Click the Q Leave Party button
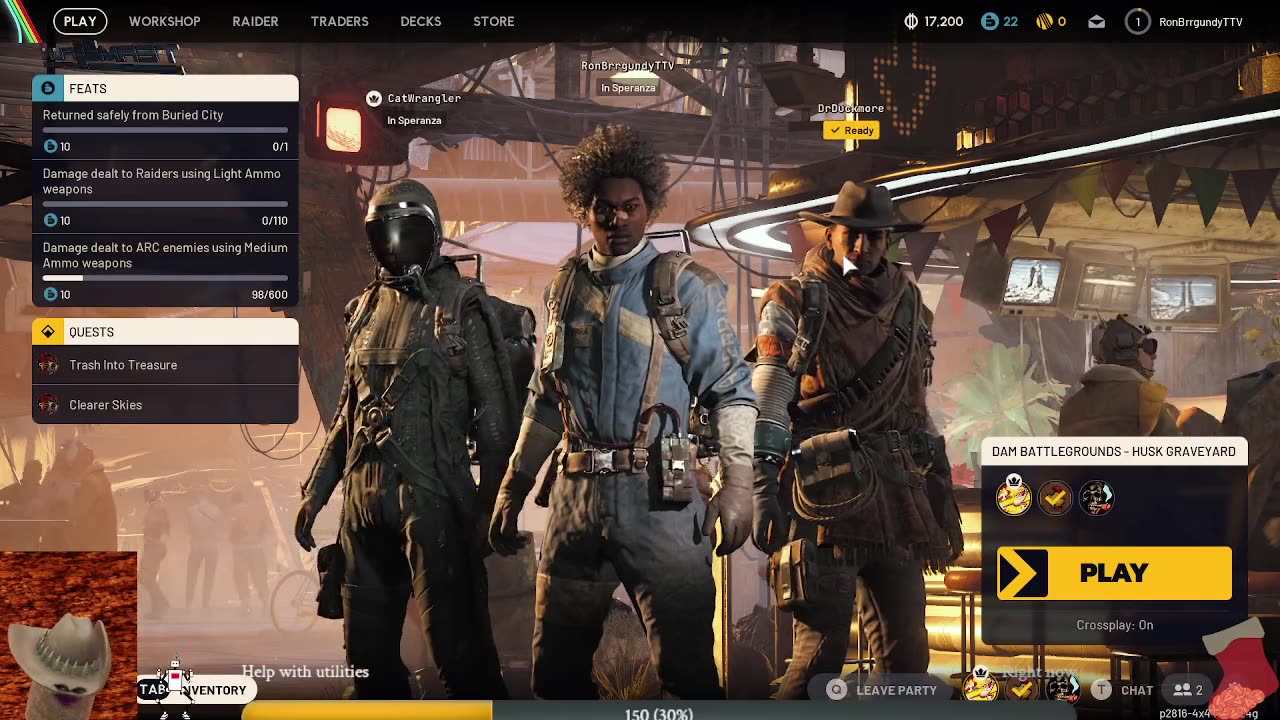1280x720 pixels. (883, 690)
